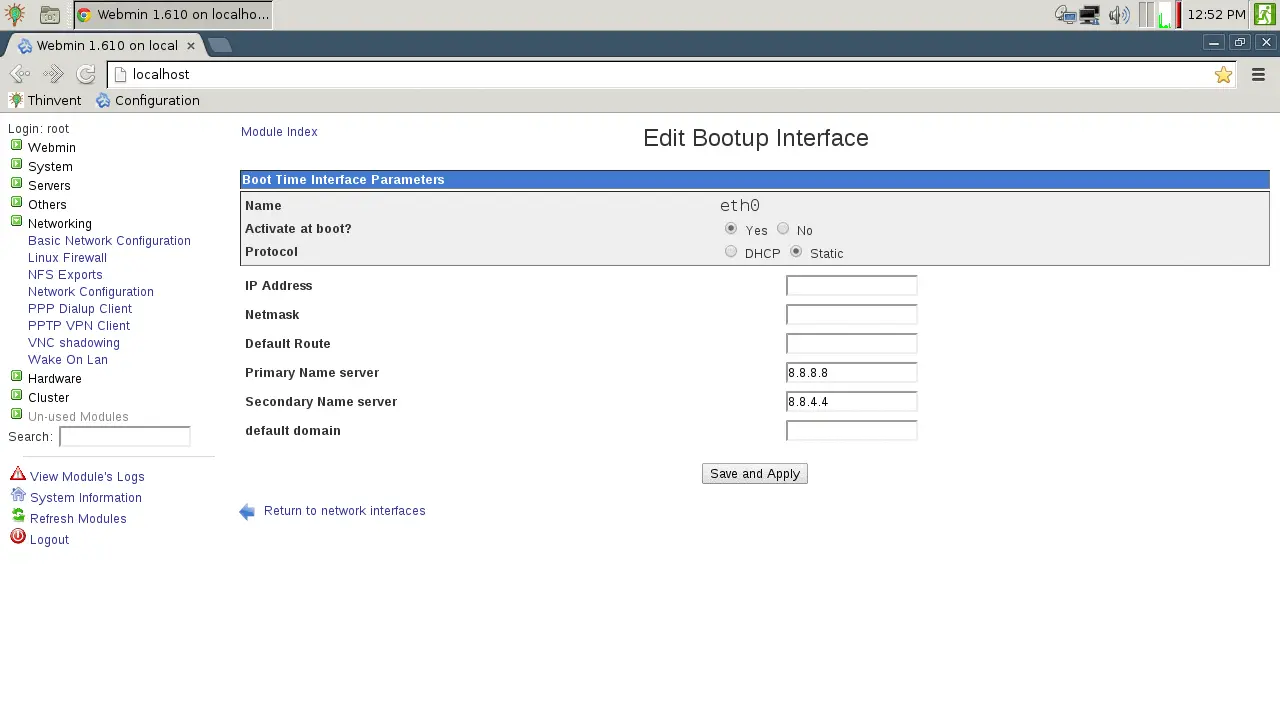
Task: Set Activate at boot to No
Action: [x=783, y=229]
